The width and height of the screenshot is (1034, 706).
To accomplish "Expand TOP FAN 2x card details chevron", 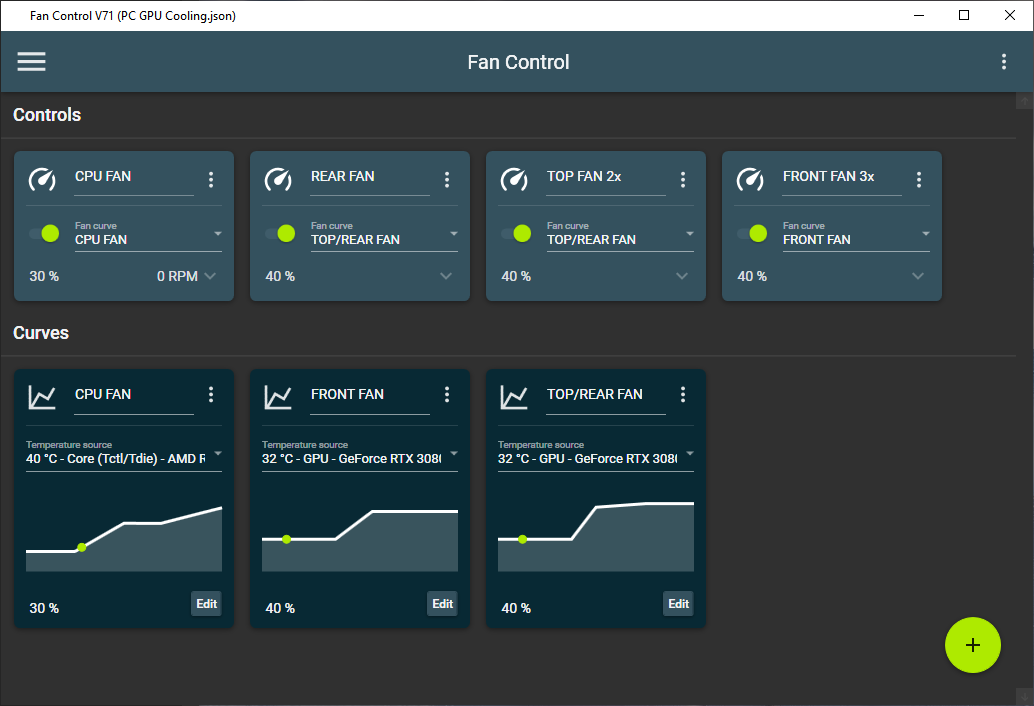I will coord(683,276).
